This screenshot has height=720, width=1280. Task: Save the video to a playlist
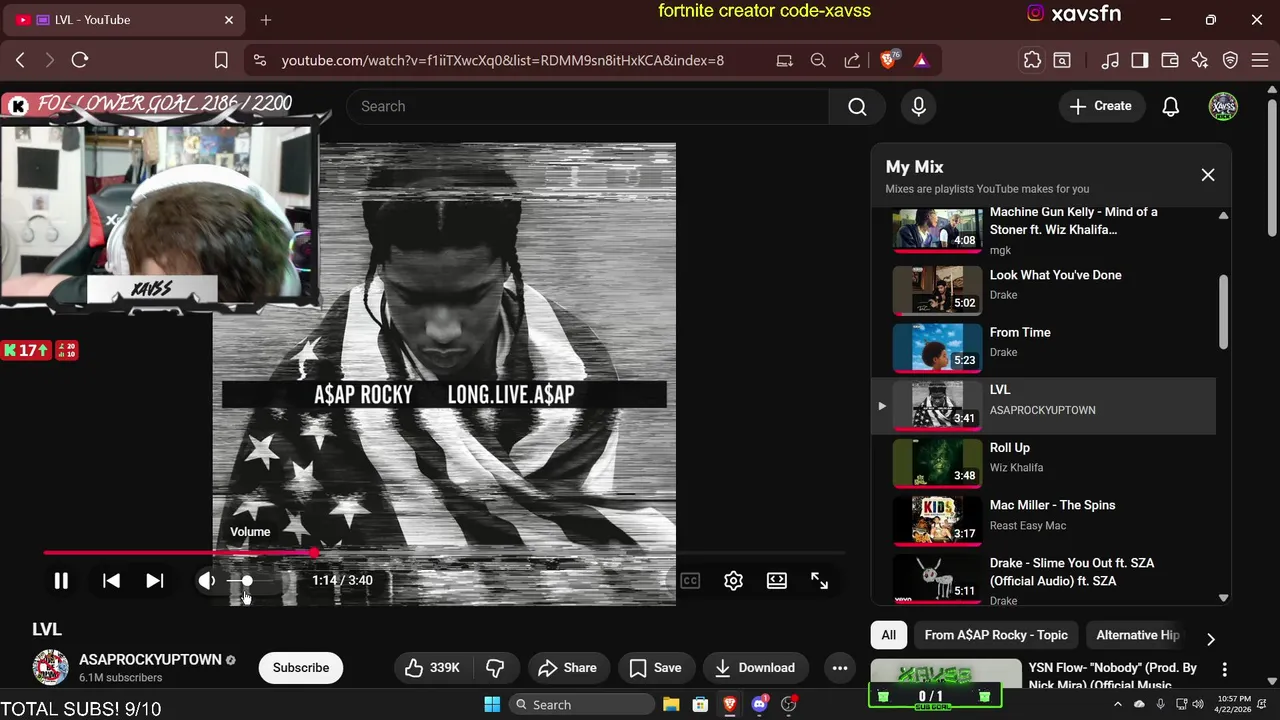click(655, 668)
